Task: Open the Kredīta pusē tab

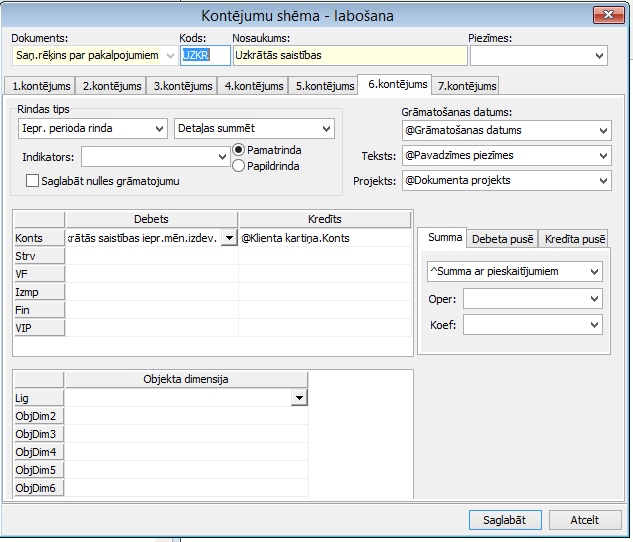Action: (573, 238)
